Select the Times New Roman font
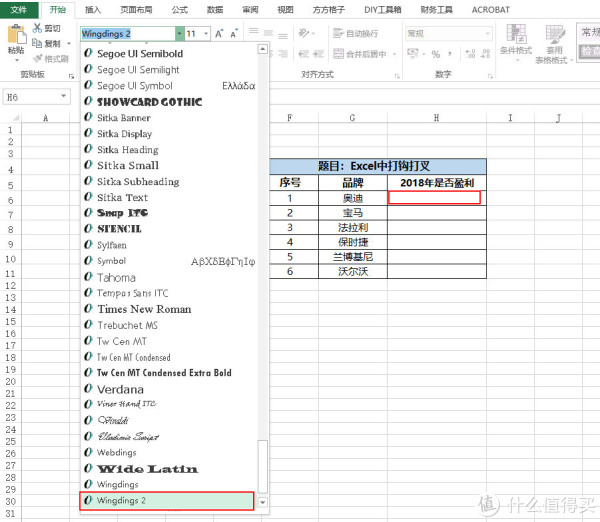Image resolution: width=600 pixels, height=522 pixels. coord(169,309)
